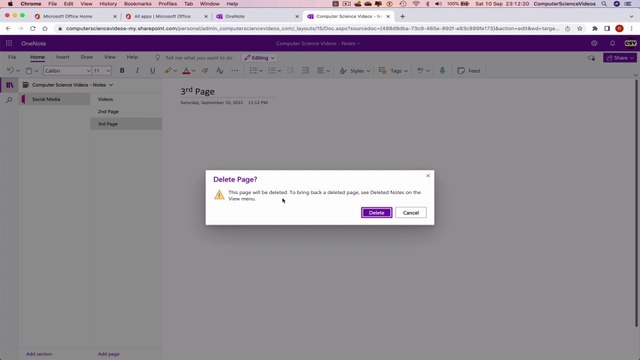Switch to the Insert ribbon tab
Screen dimensions: 640x360
coord(62,57)
